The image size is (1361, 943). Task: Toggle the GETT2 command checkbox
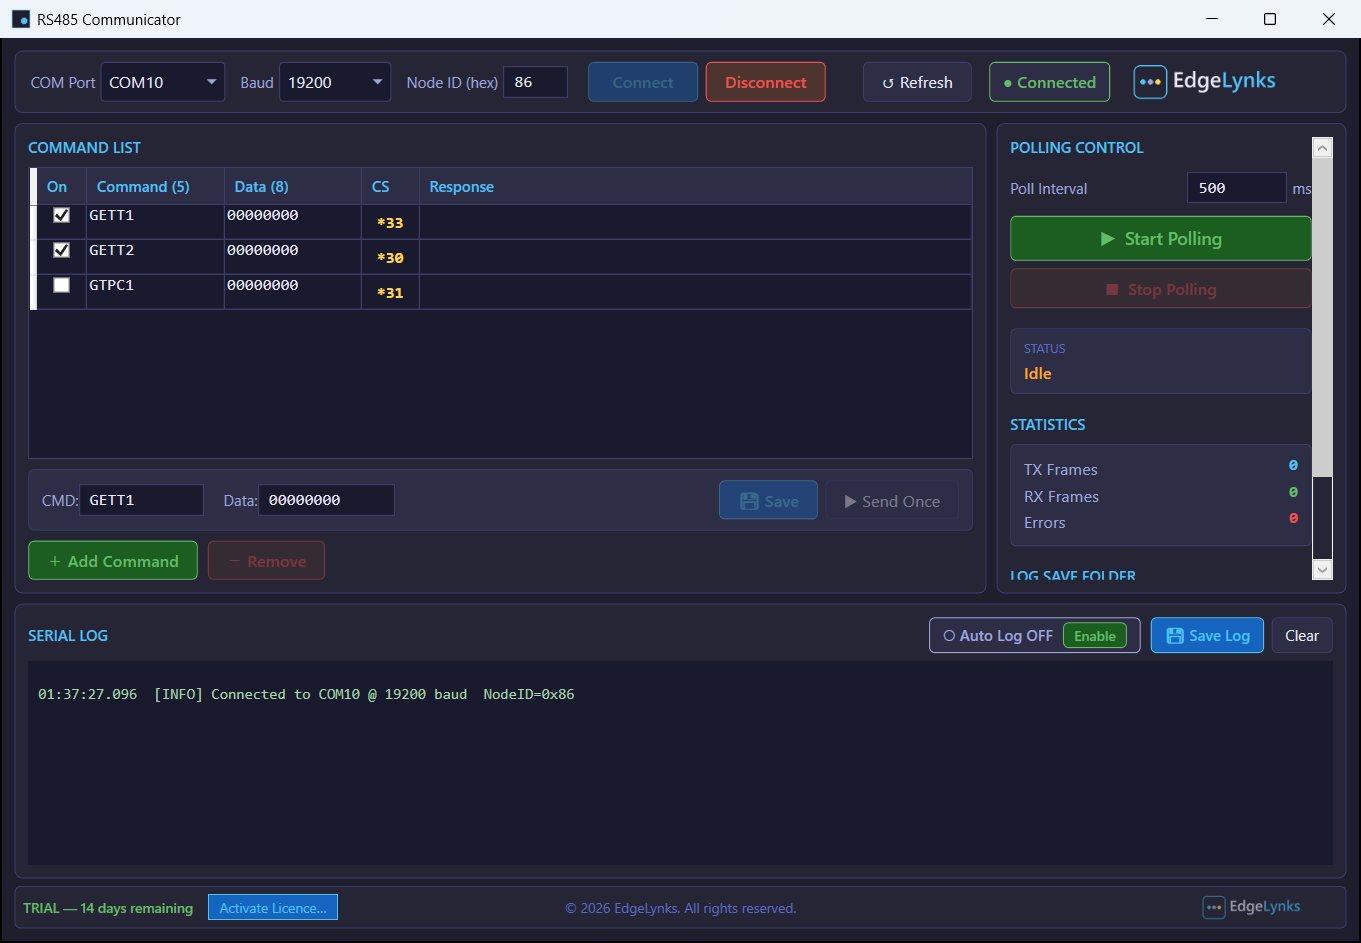point(61,250)
